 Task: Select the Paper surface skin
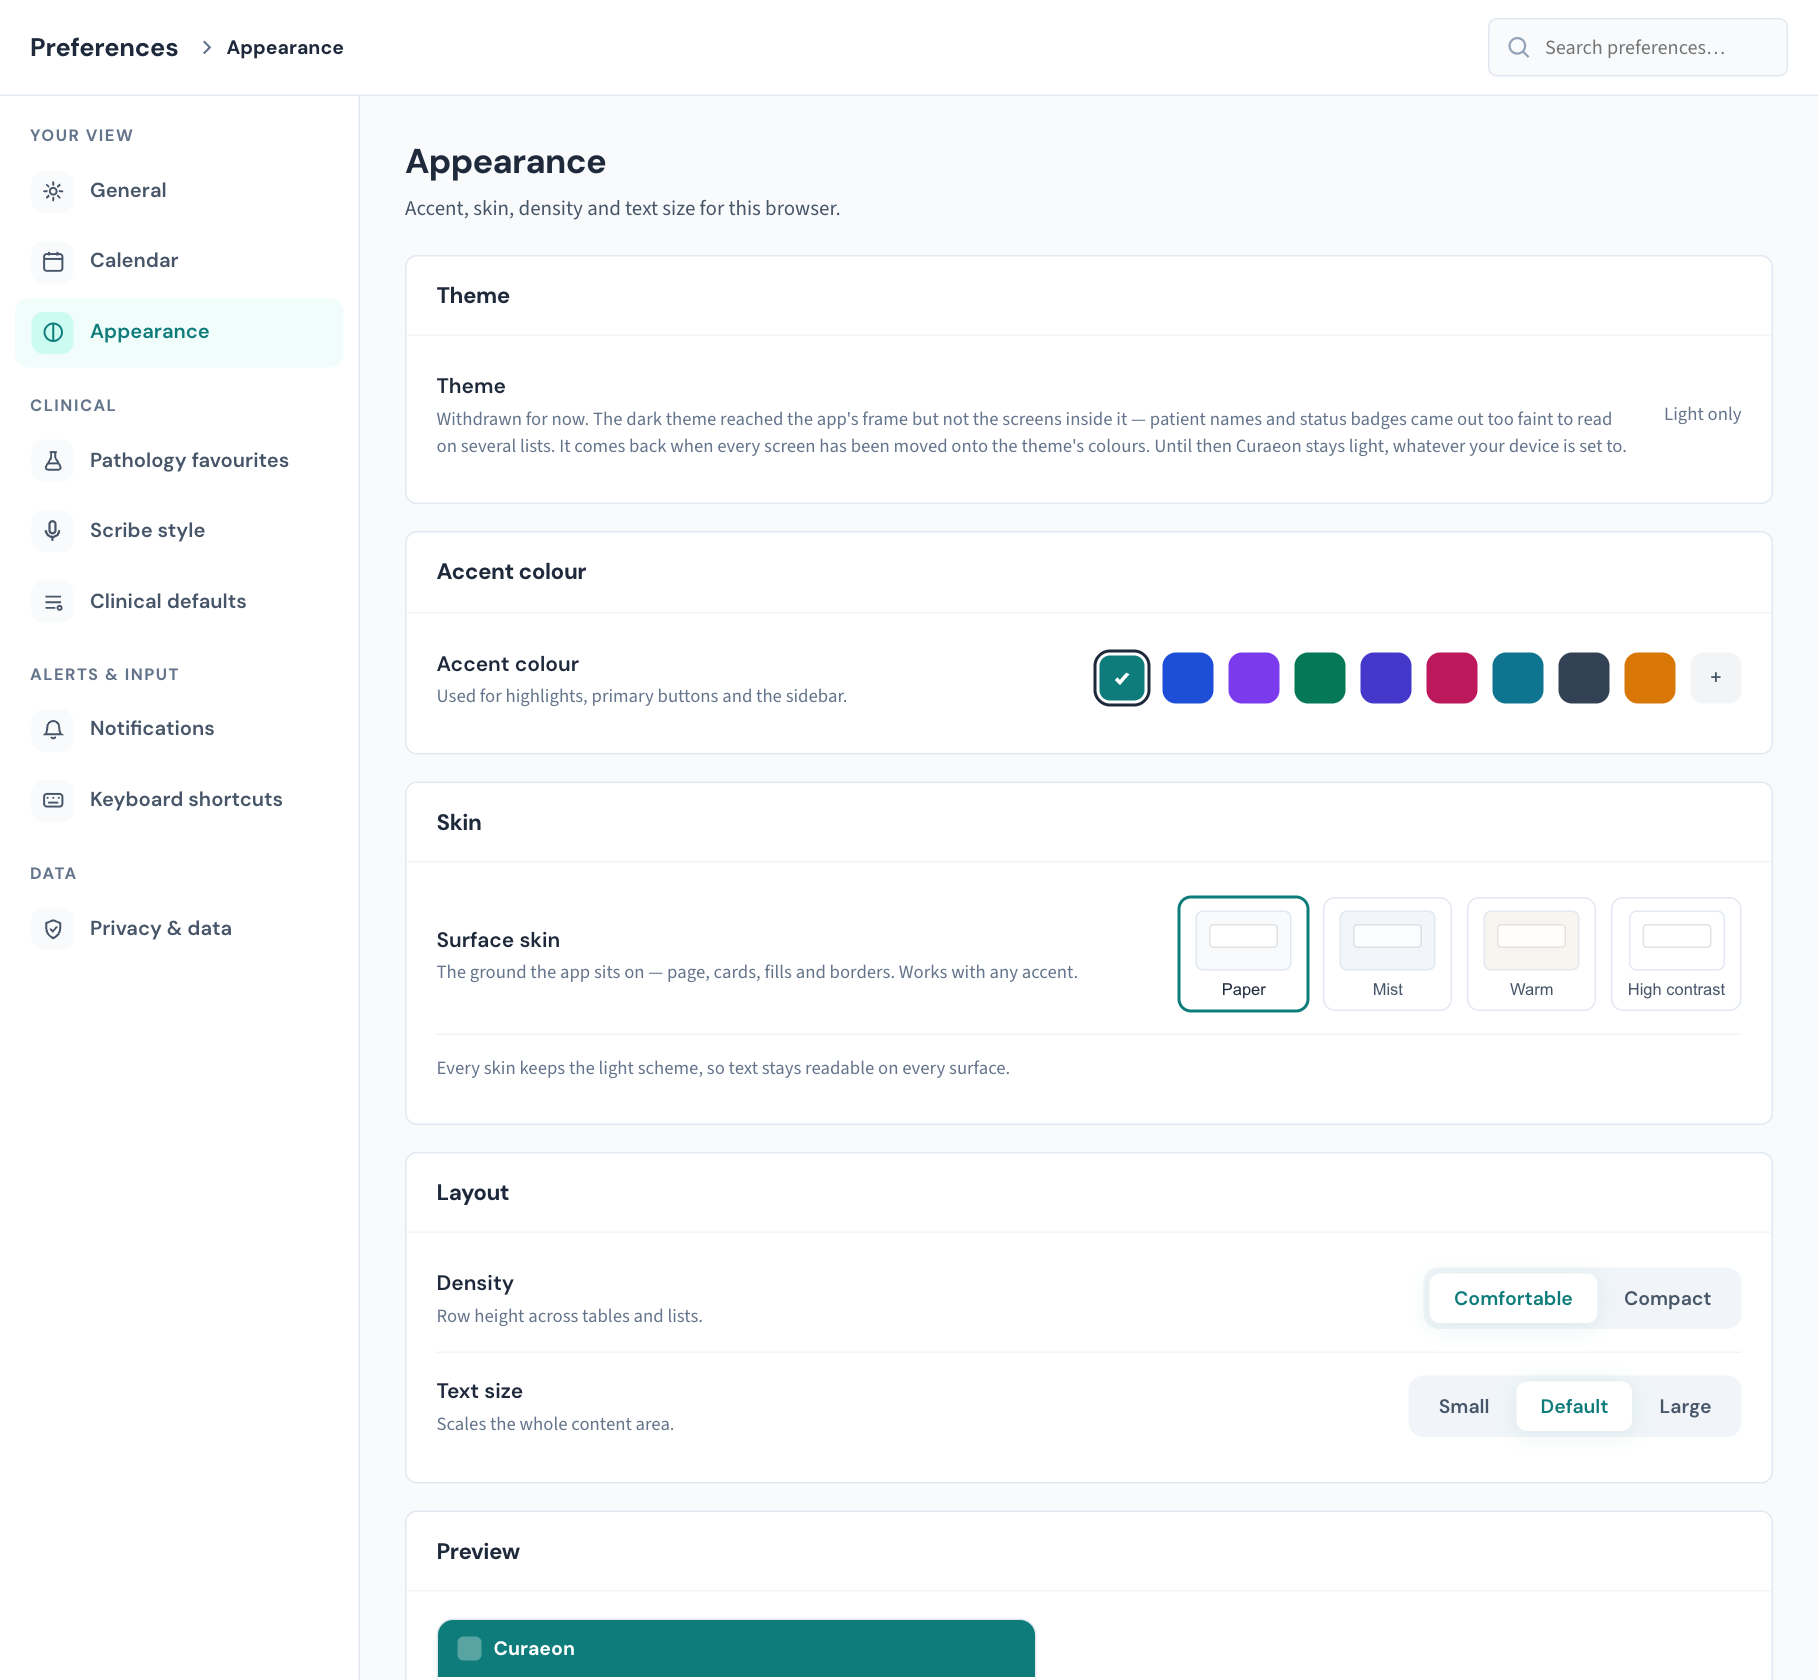click(x=1243, y=954)
